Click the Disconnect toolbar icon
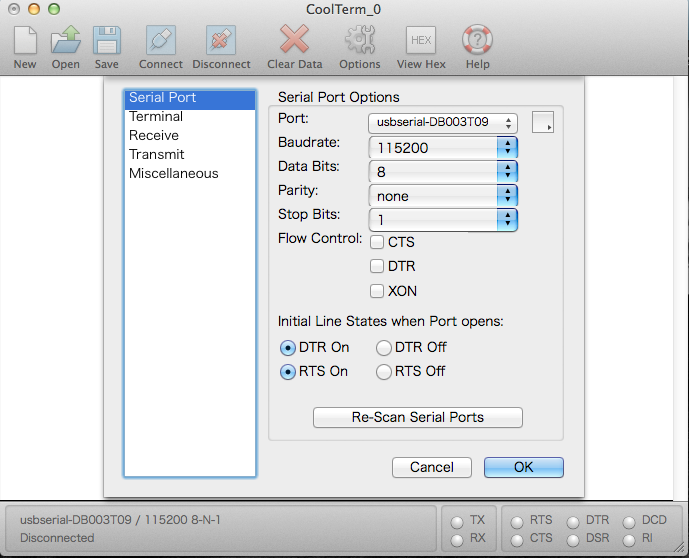 pos(221,41)
